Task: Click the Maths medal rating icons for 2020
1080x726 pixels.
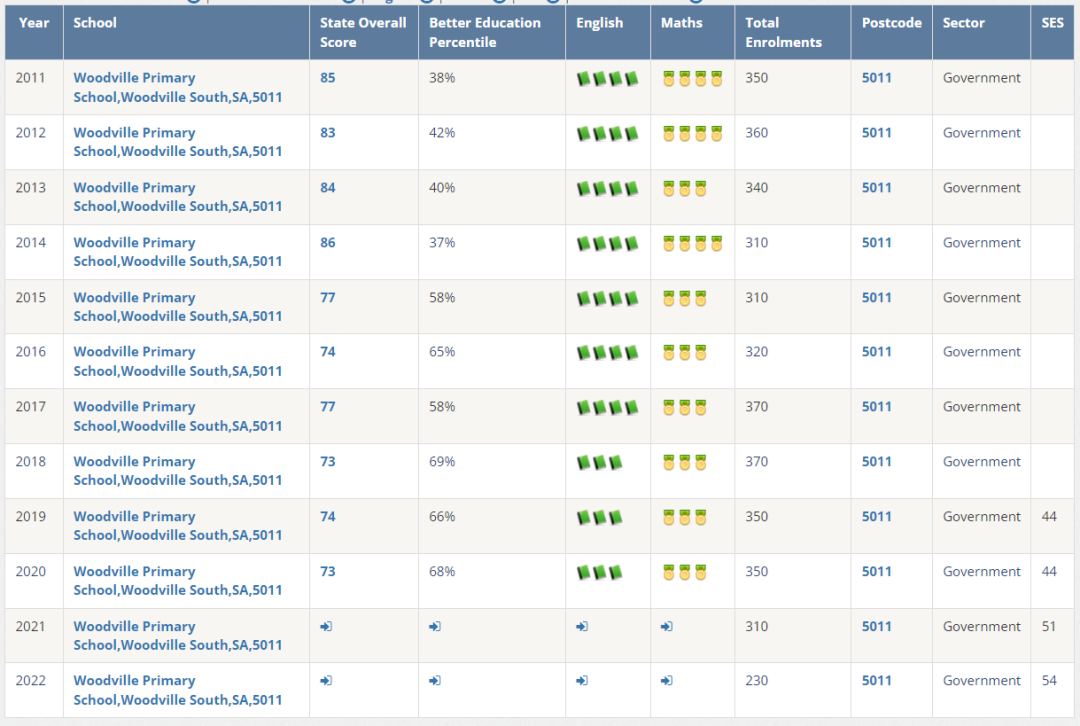Action: coord(685,572)
